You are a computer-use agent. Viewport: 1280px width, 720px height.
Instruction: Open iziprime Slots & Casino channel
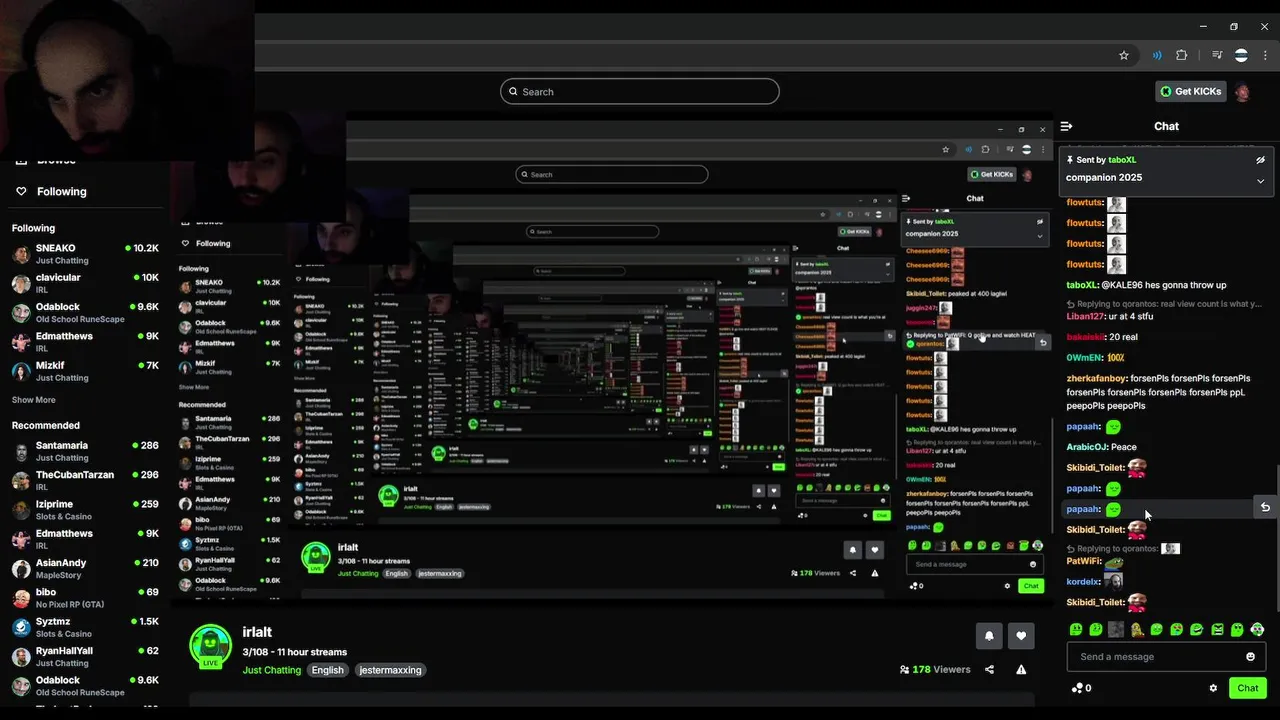point(85,510)
